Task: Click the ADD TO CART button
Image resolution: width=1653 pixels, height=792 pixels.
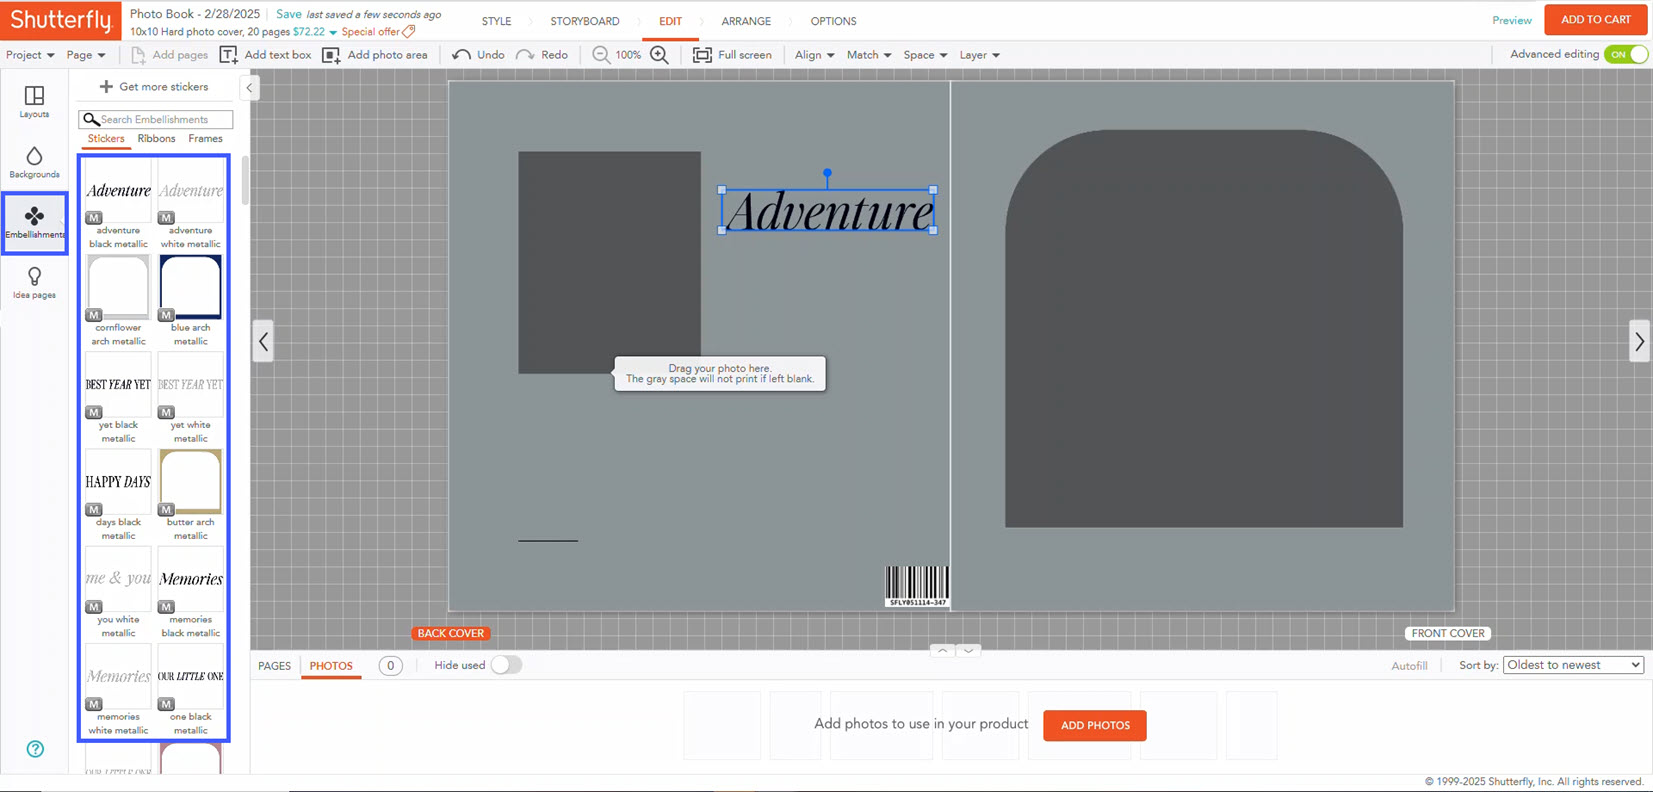Action: pyautogui.click(x=1595, y=20)
